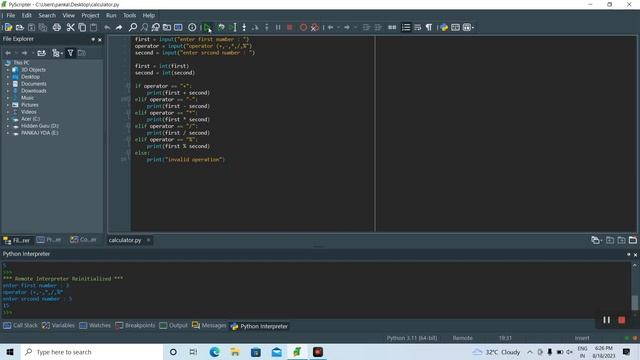The image size is (640, 360).
Task: Open Microsoft Edge from the taskbar
Action: click(x=214, y=352)
